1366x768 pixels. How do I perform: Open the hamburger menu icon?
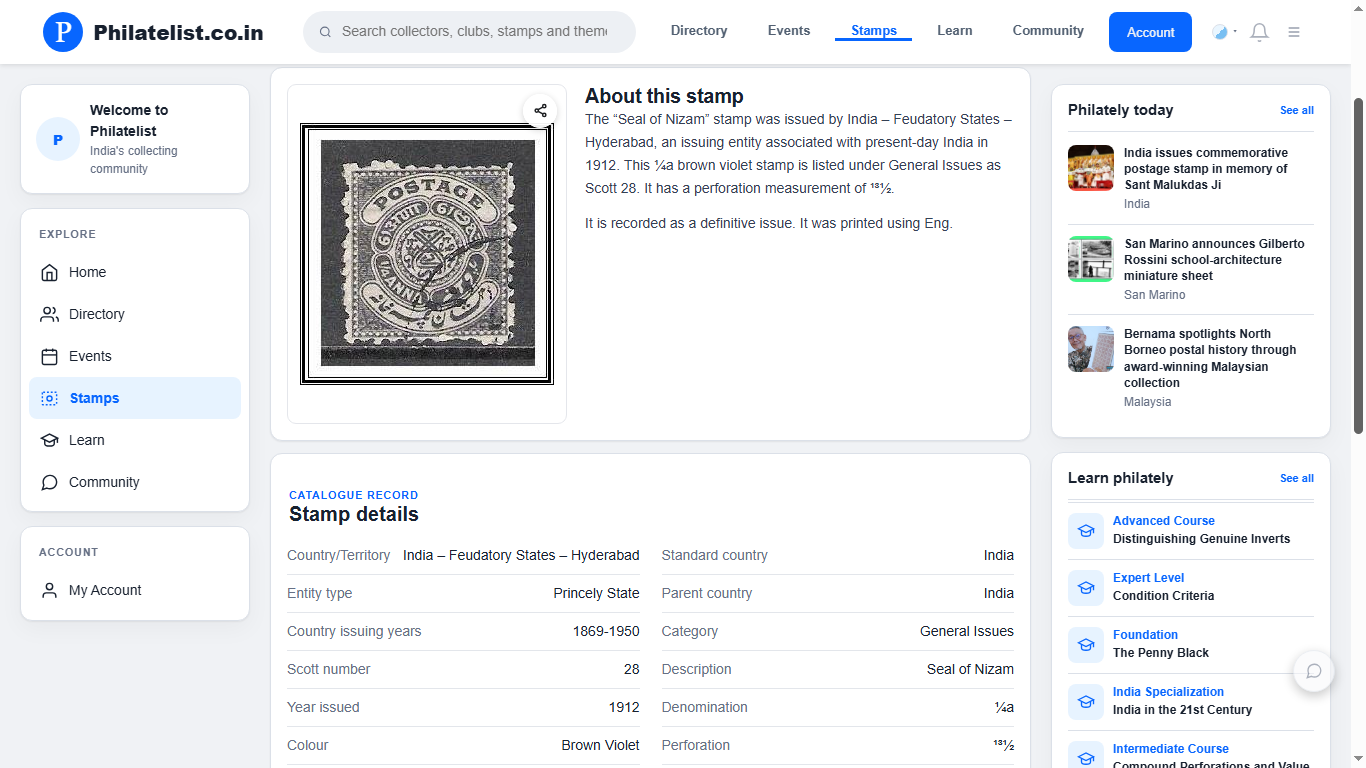tap(1294, 32)
